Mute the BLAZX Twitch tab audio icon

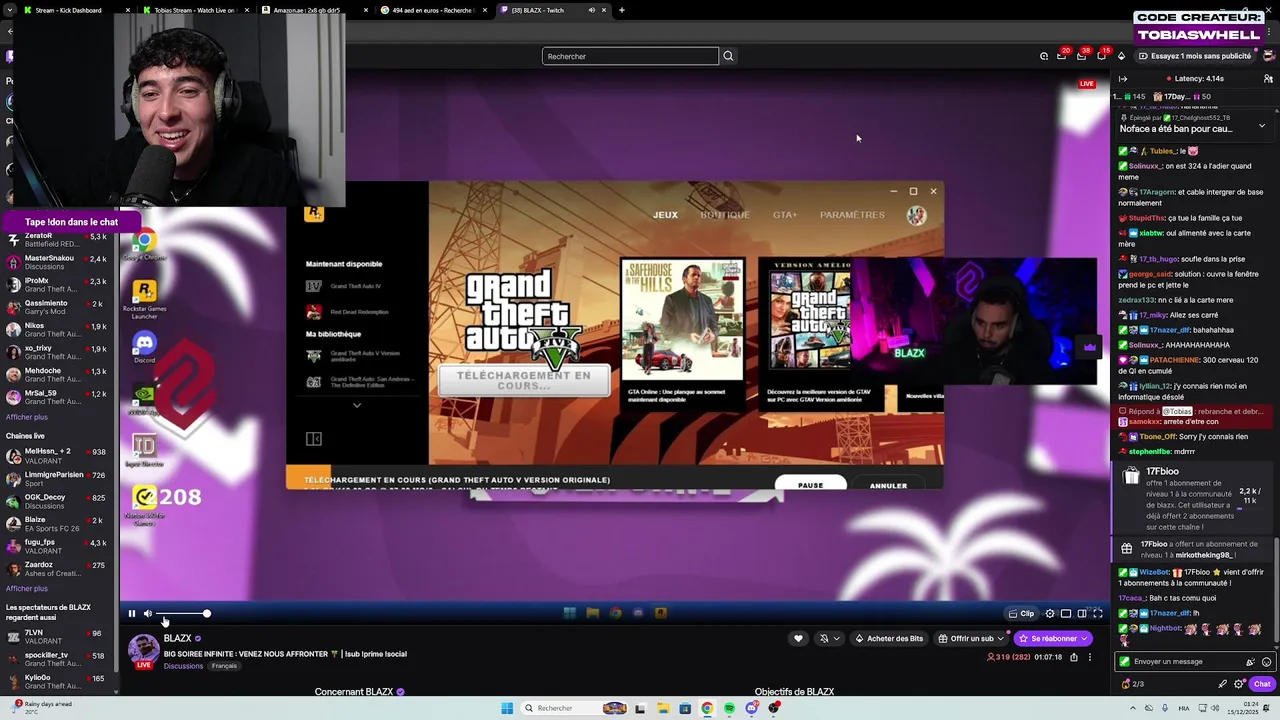591,10
